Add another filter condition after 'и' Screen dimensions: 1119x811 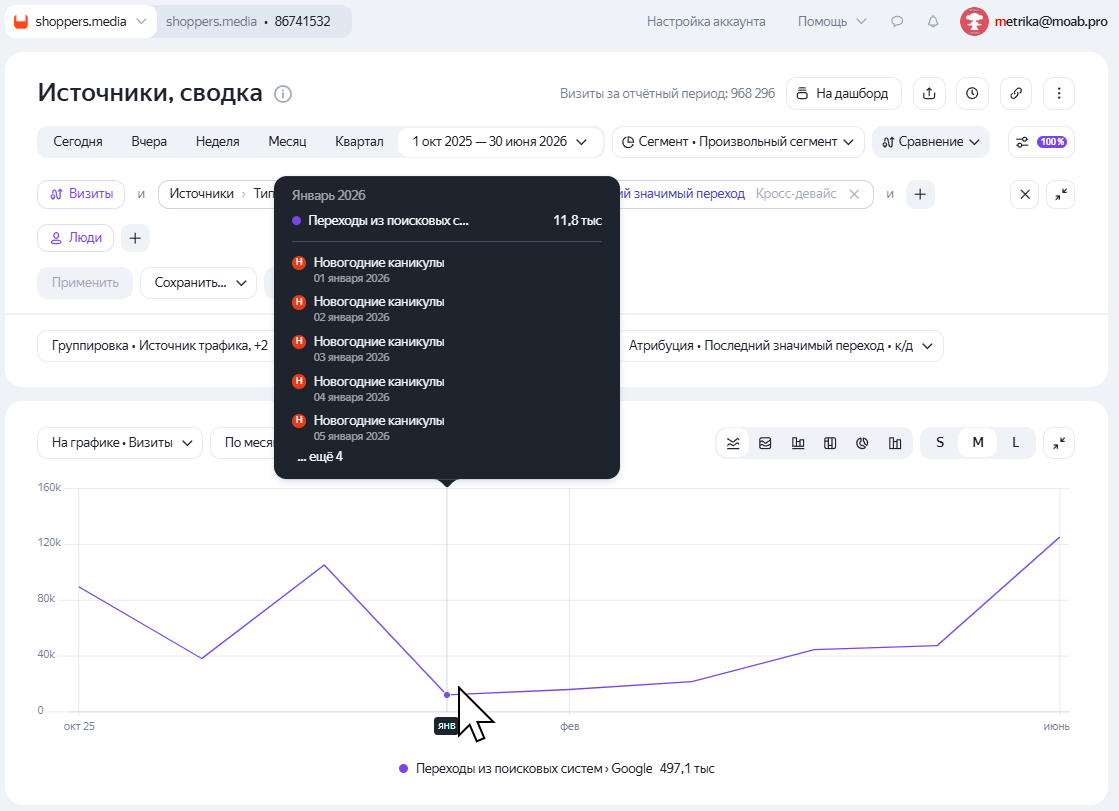(x=920, y=194)
